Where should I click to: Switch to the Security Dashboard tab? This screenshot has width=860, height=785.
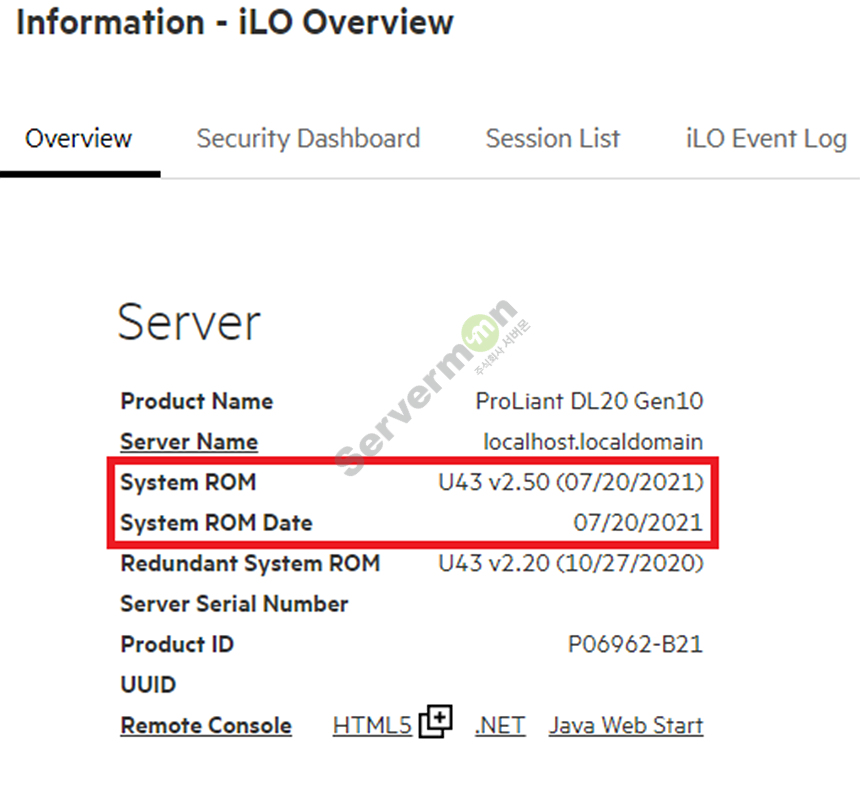point(308,139)
